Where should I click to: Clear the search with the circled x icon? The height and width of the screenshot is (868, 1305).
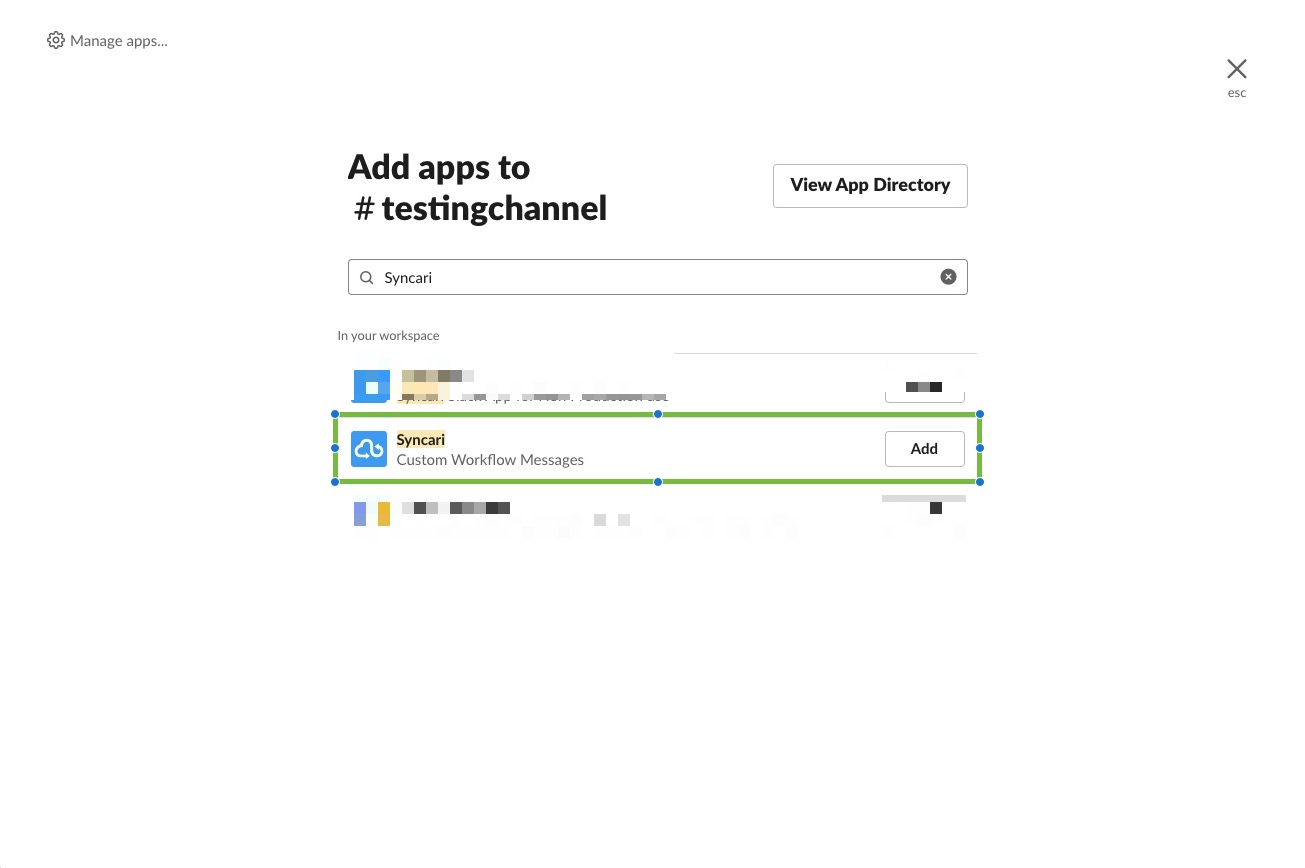[948, 277]
